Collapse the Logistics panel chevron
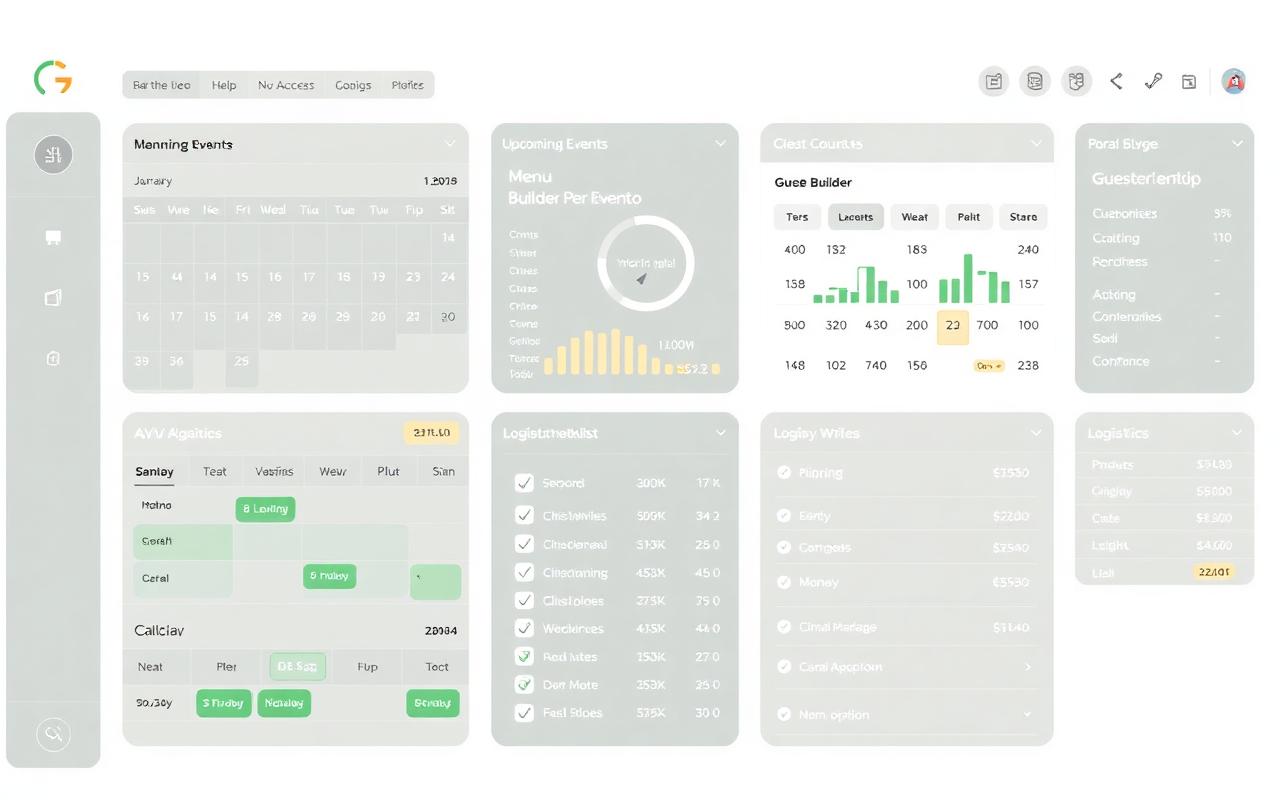The image size is (1280, 800). pos(1237,433)
